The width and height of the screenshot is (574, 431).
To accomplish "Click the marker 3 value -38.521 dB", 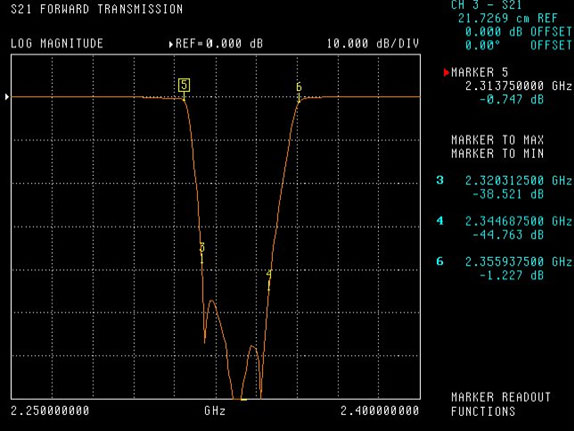I will [x=508, y=194].
